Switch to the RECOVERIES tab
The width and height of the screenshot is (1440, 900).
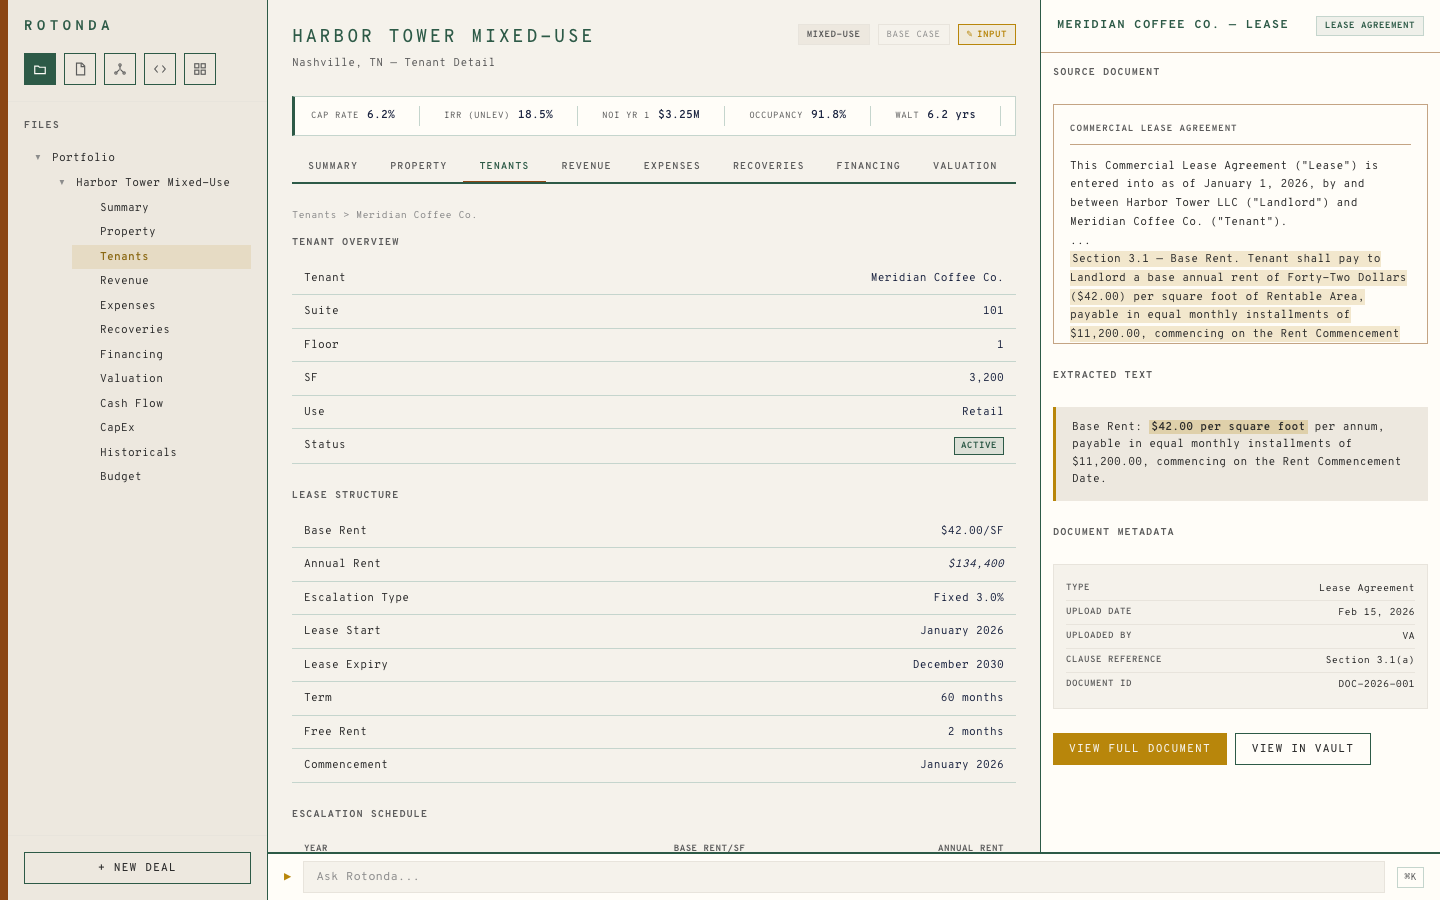(768, 166)
